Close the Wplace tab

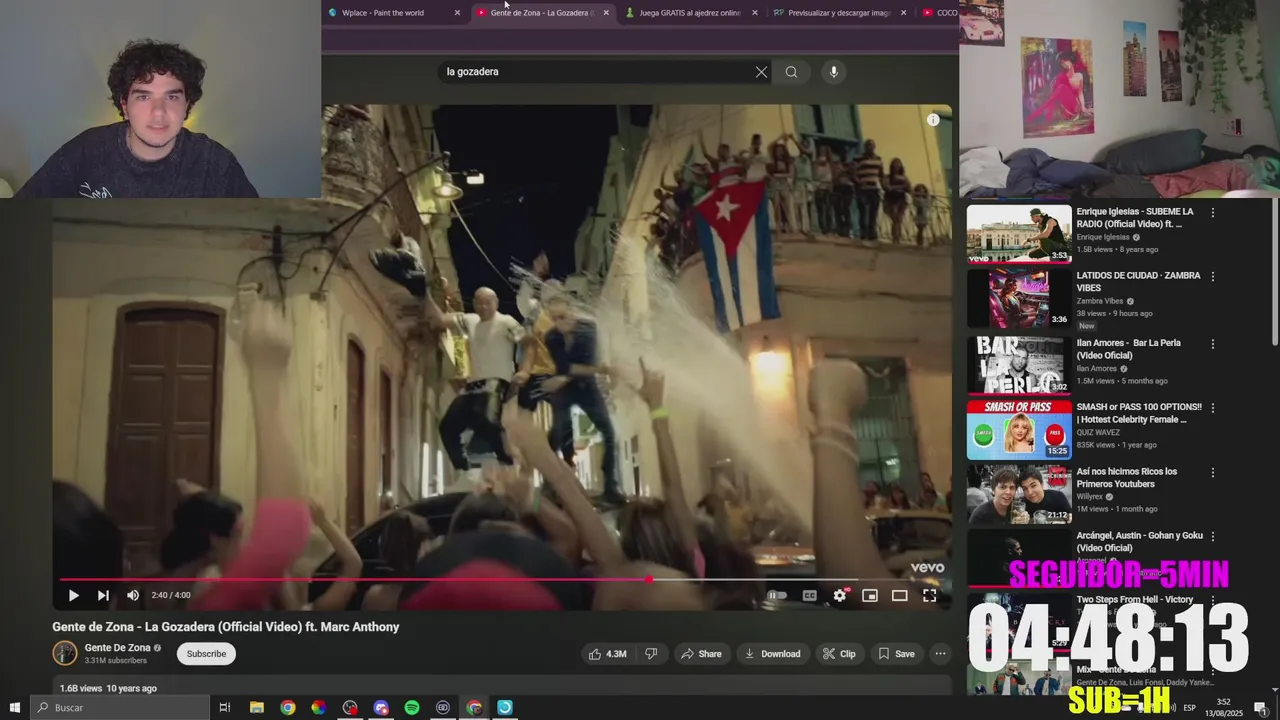click(457, 13)
